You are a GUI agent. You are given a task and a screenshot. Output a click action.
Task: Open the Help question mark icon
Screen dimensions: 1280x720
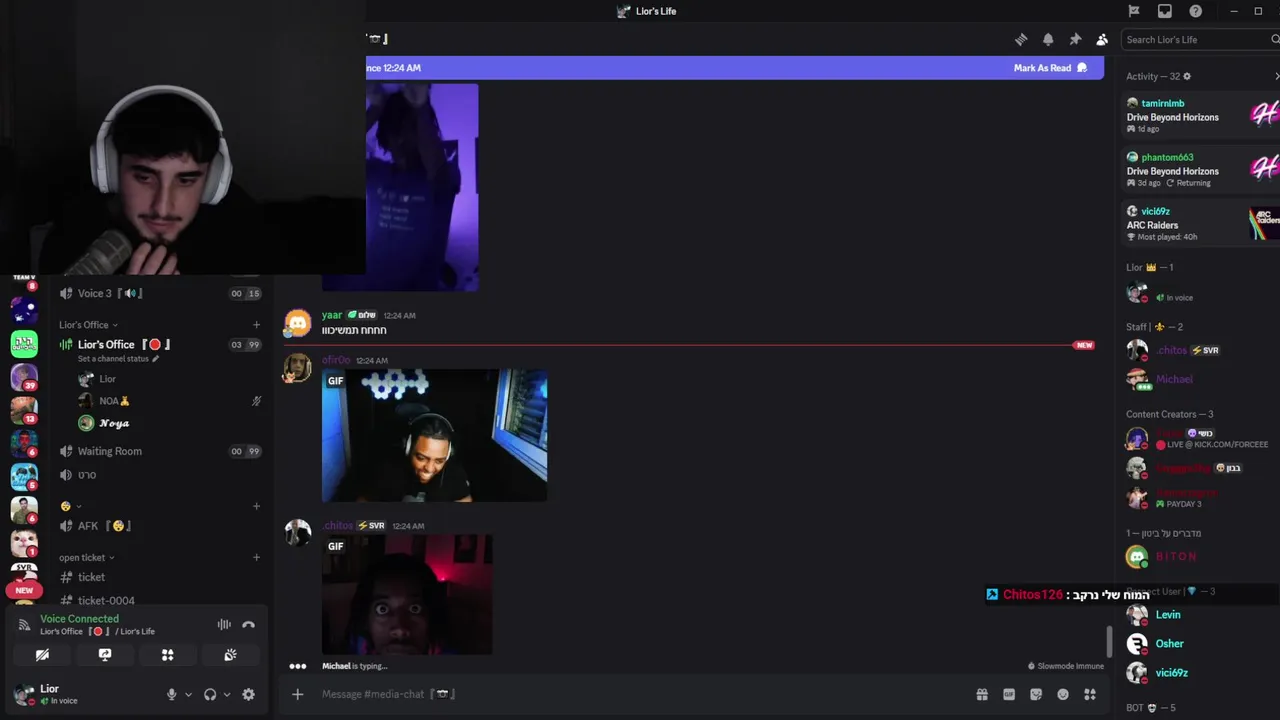pos(1196,11)
